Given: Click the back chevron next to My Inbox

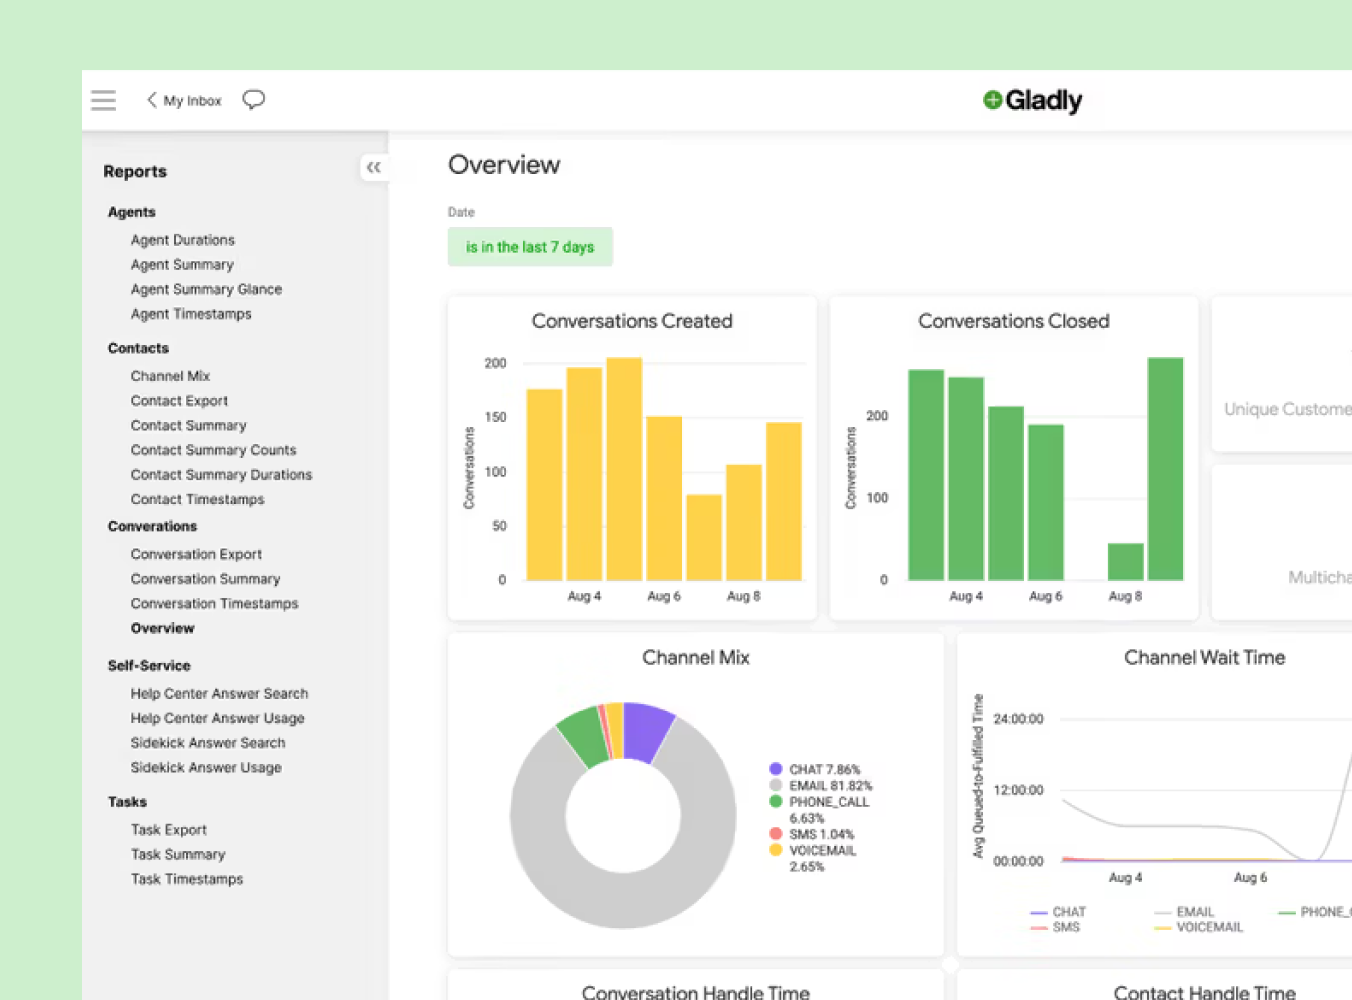Looking at the screenshot, I should [151, 100].
